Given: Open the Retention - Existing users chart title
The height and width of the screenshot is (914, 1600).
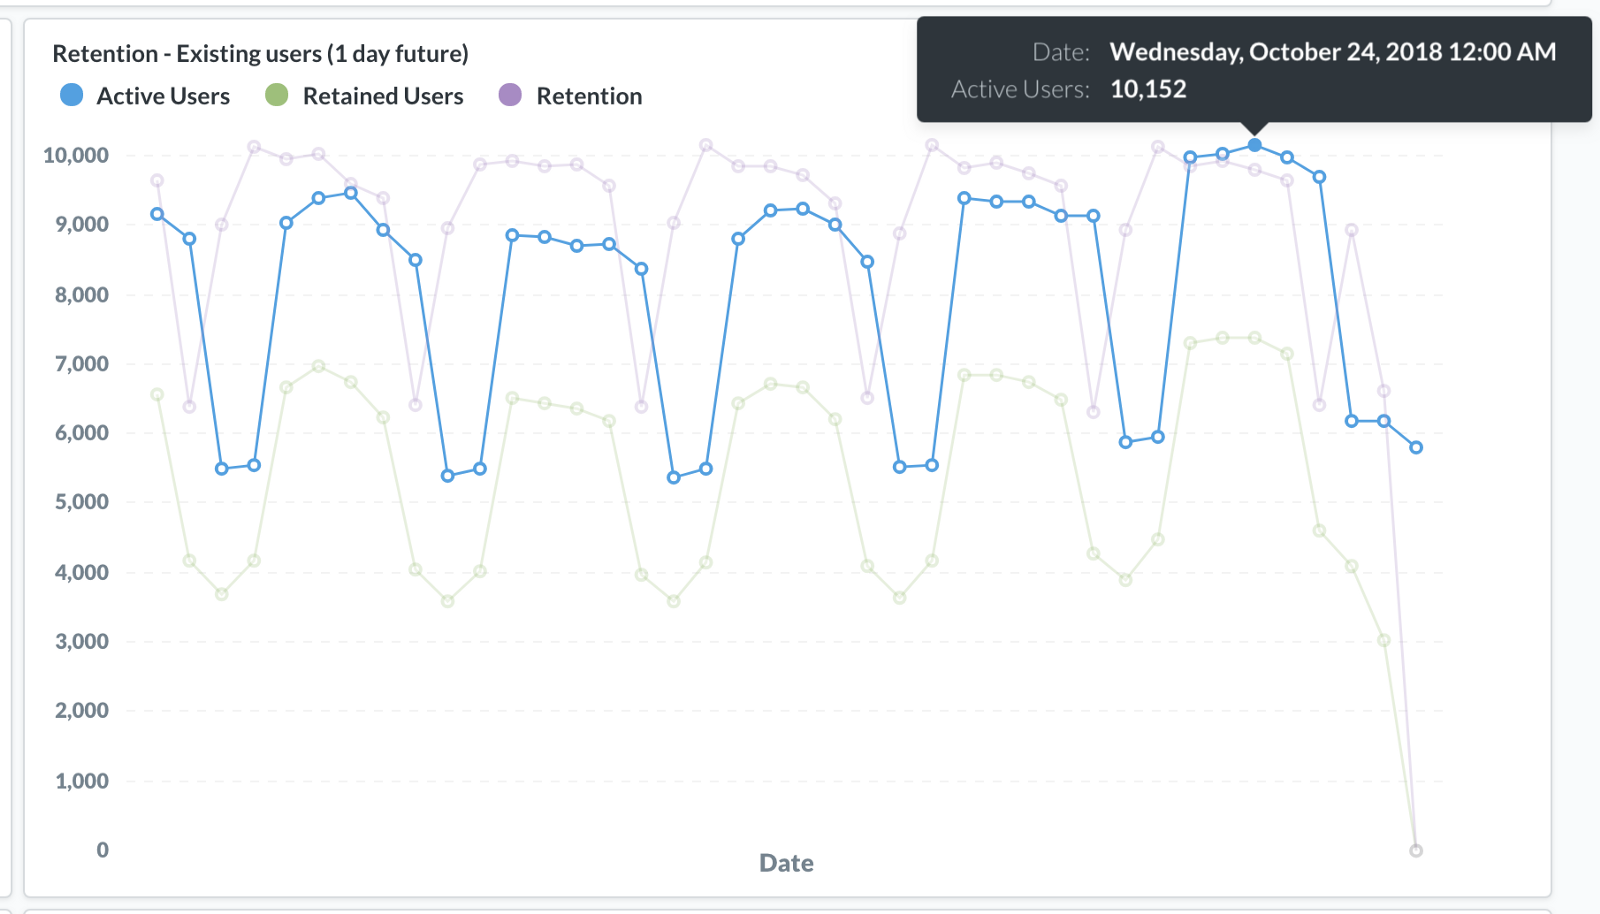Looking at the screenshot, I should point(260,53).
